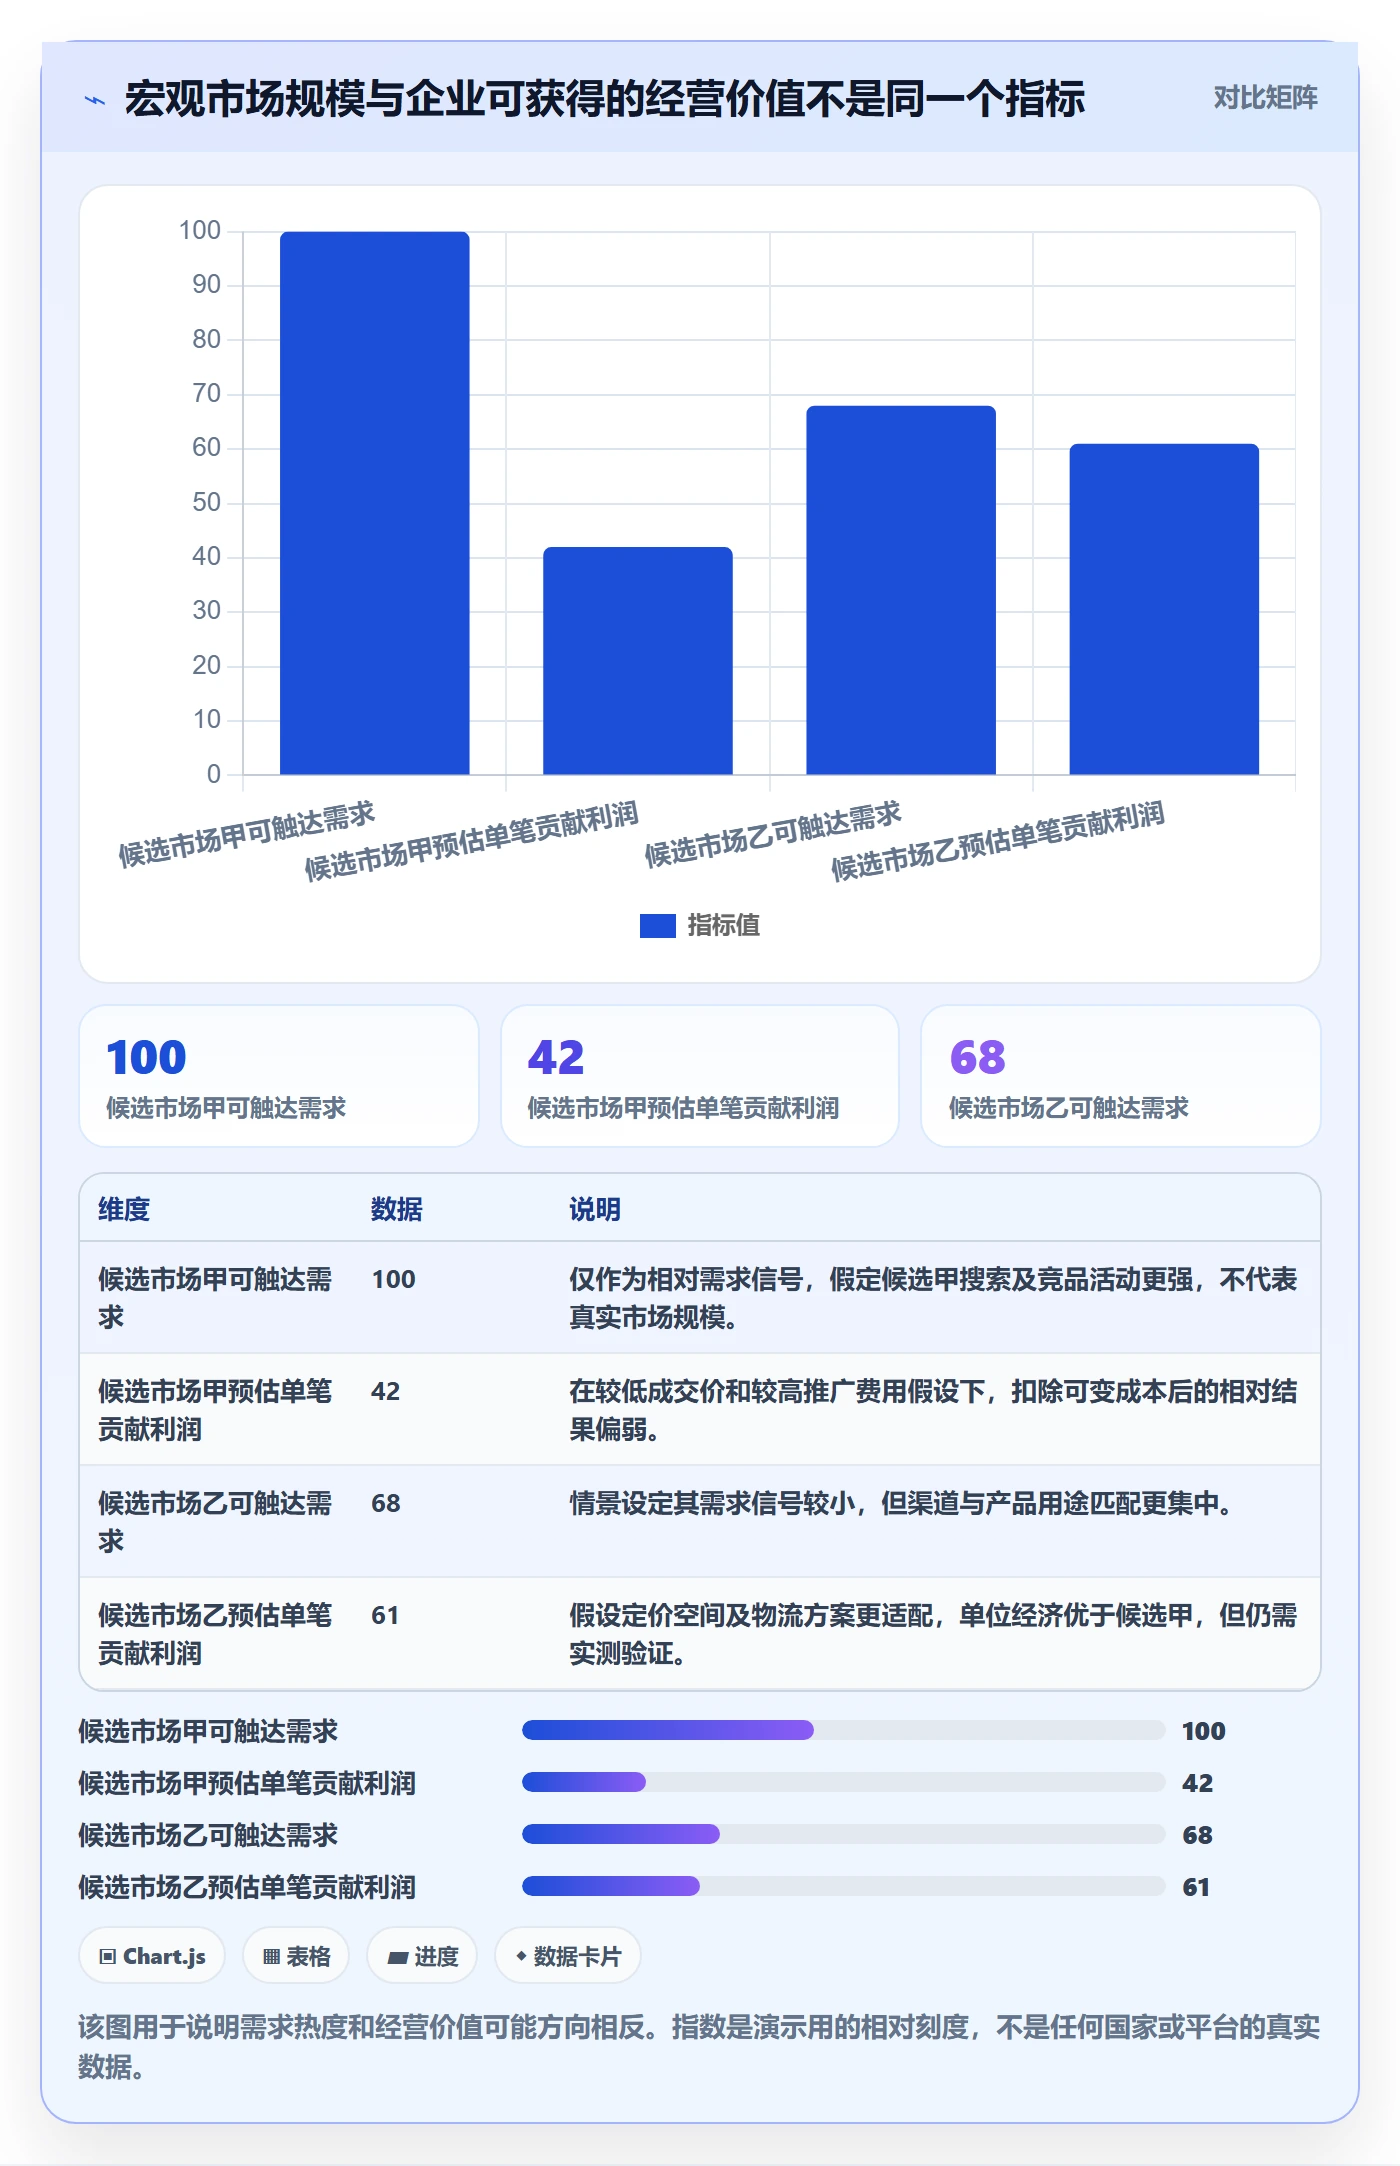Image resolution: width=1400 pixels, height=2166 pixels.
Task: Open the data card showing 68
Action: [1120, 1076]
